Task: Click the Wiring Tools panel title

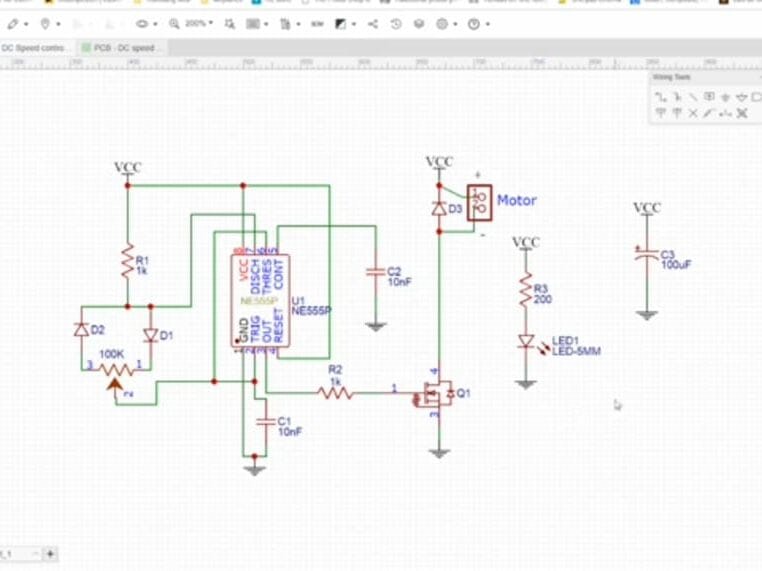Action: click(671, 77)
